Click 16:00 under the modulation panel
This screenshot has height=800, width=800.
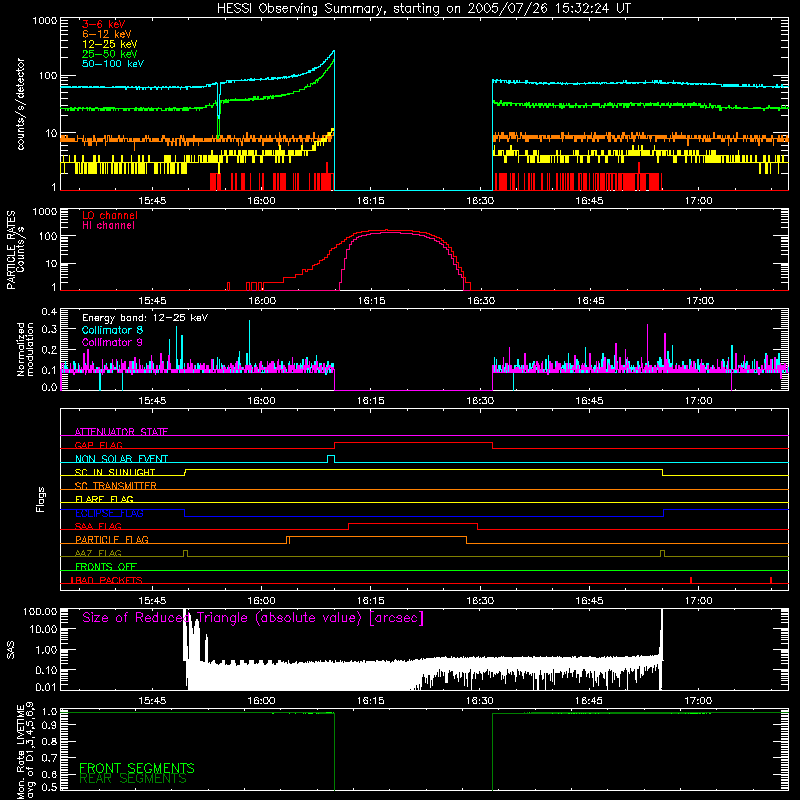[261, 401]
